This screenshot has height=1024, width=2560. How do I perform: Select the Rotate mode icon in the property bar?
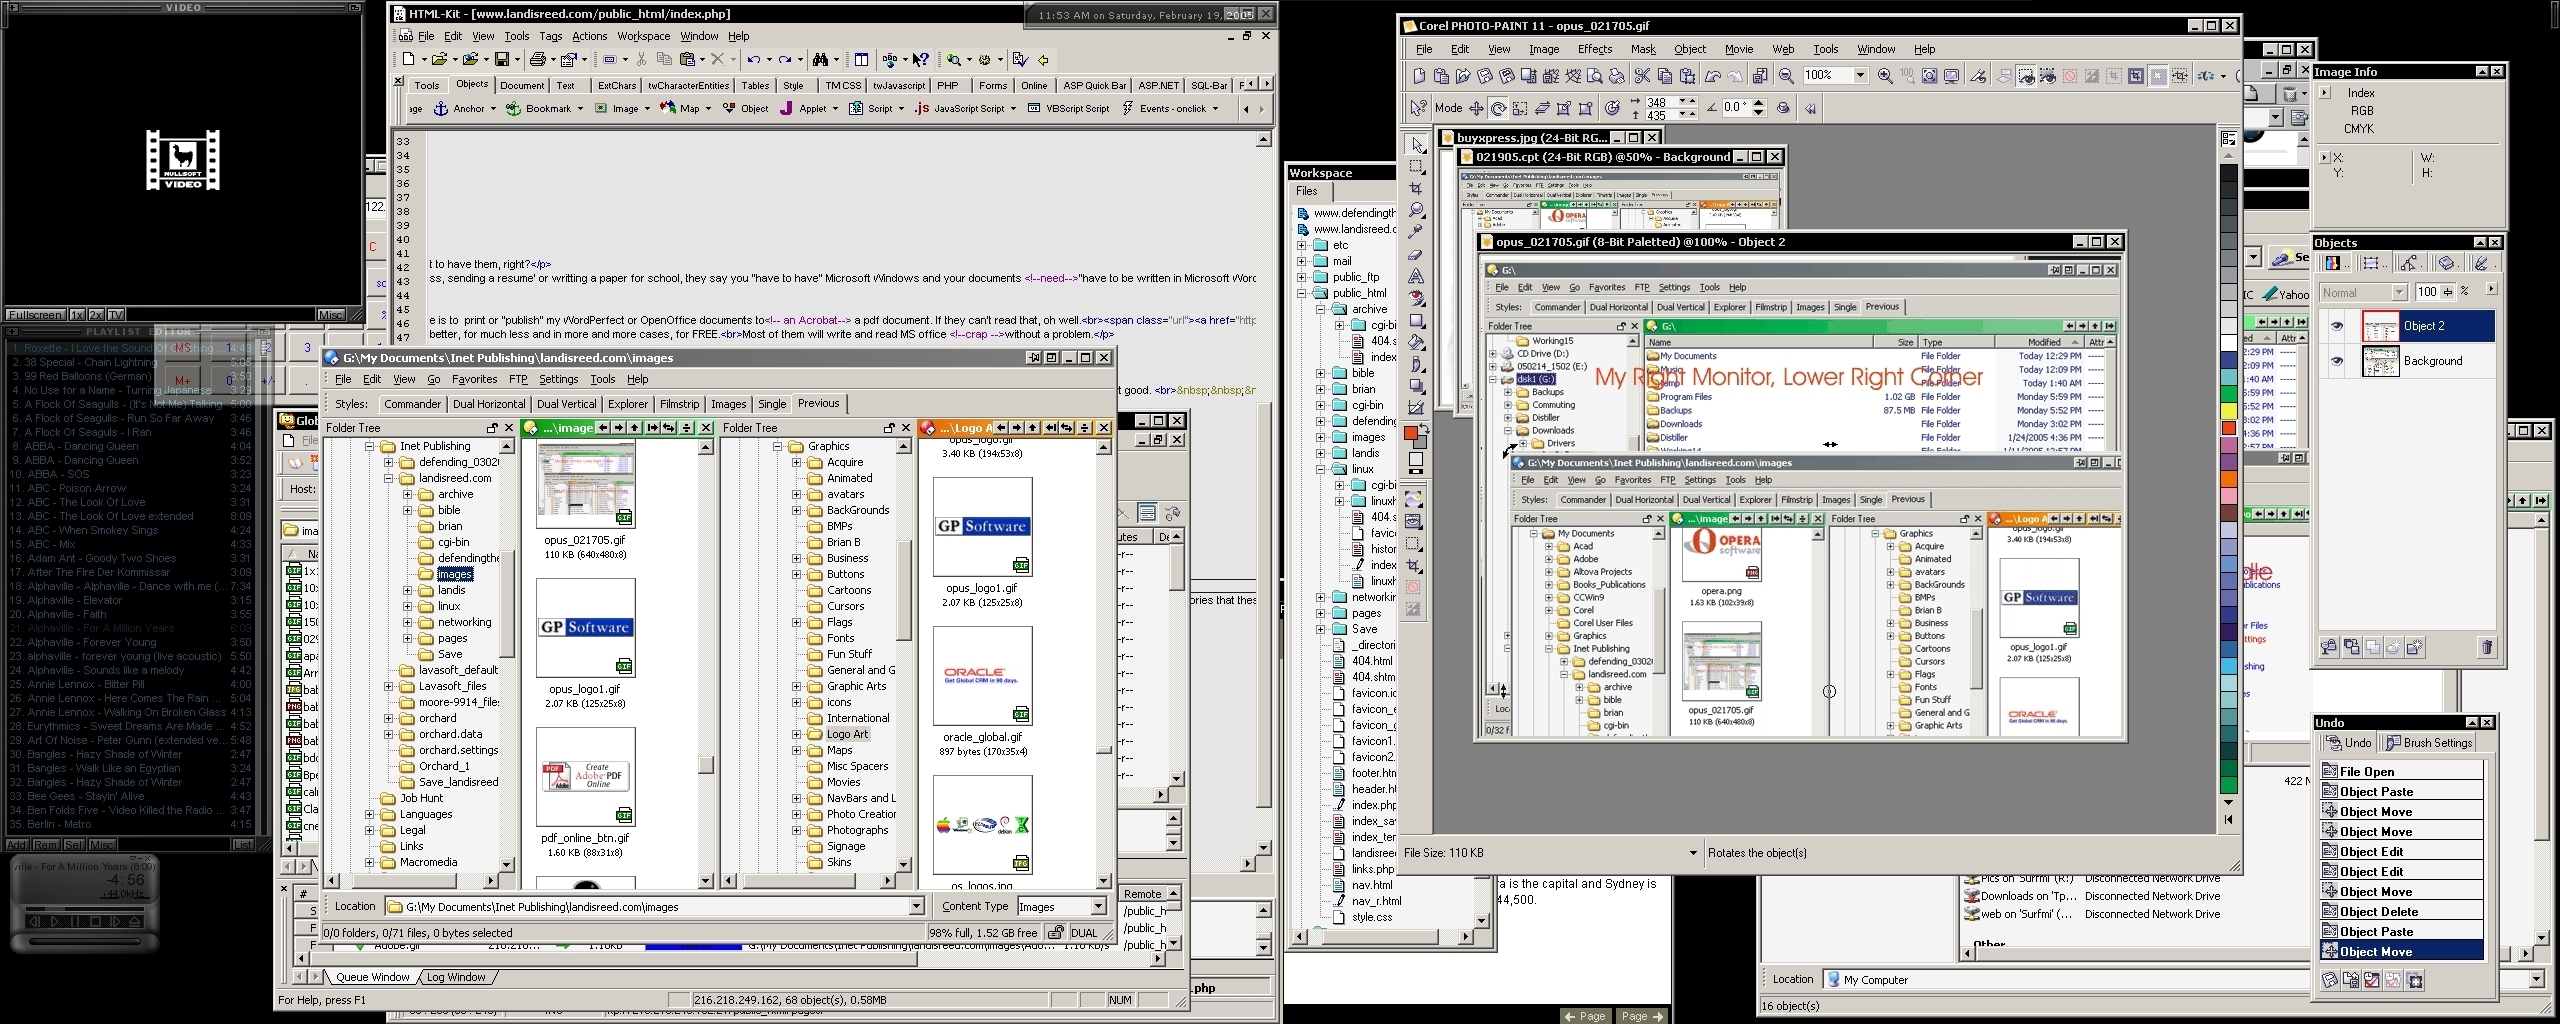pyautogui.click(x=1498, y=108)
